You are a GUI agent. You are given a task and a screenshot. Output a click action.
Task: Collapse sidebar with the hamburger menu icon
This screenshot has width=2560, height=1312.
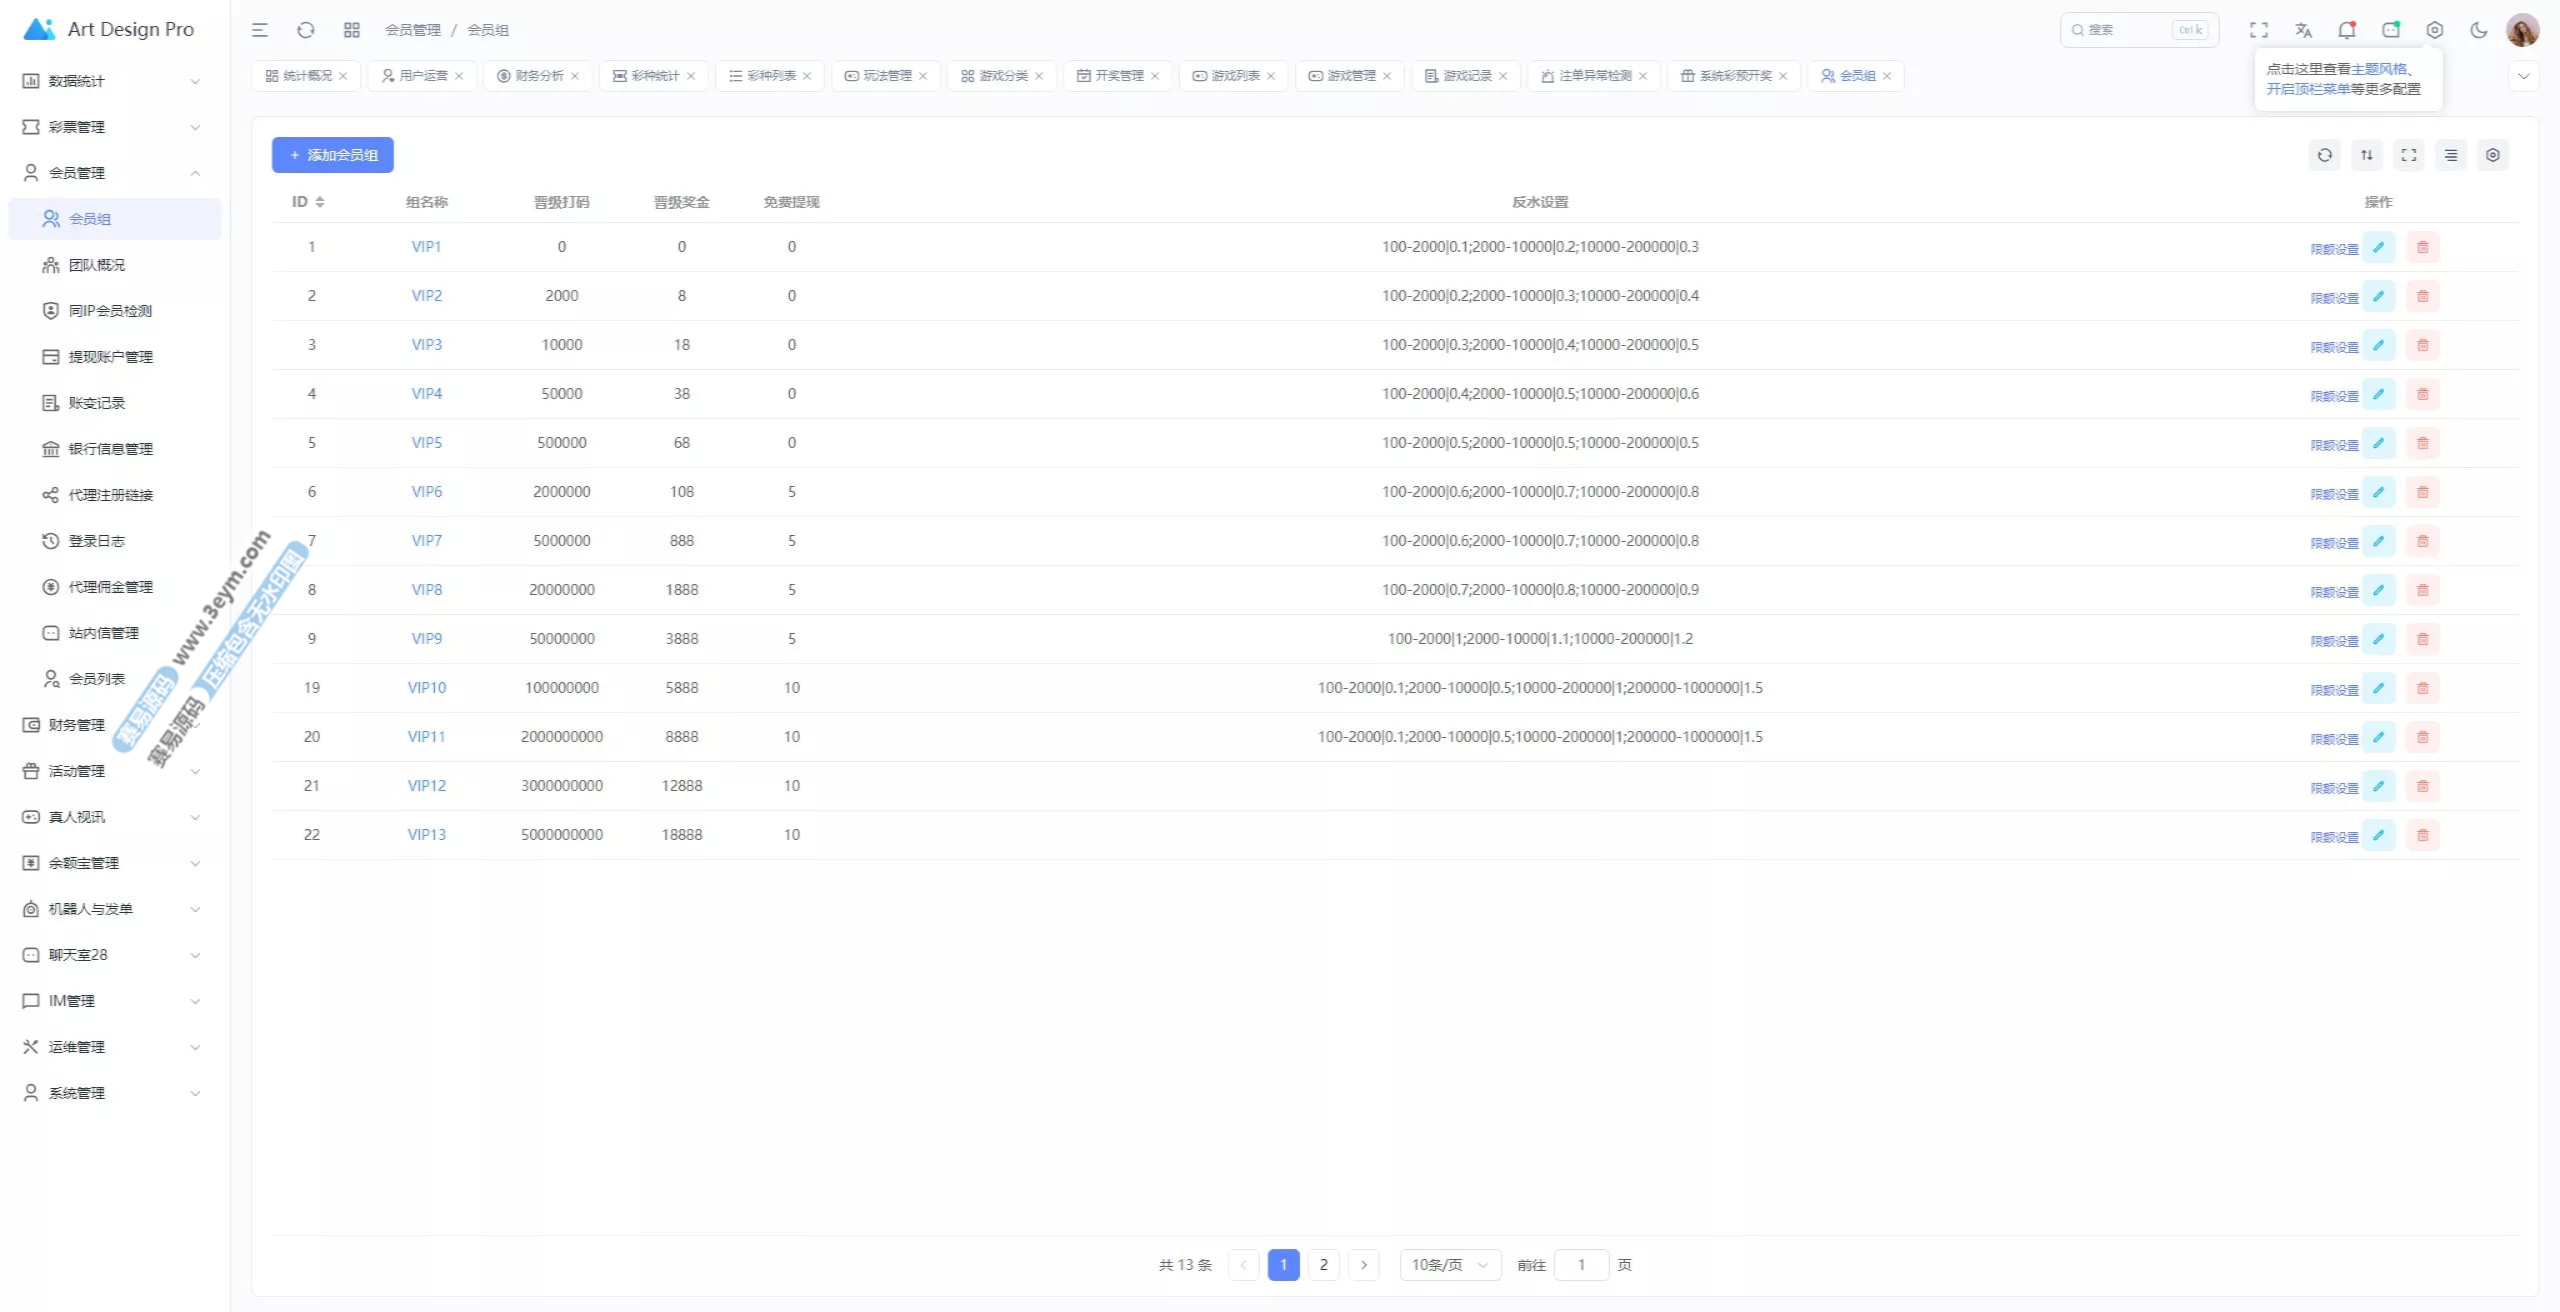click(x=260, y=30)
